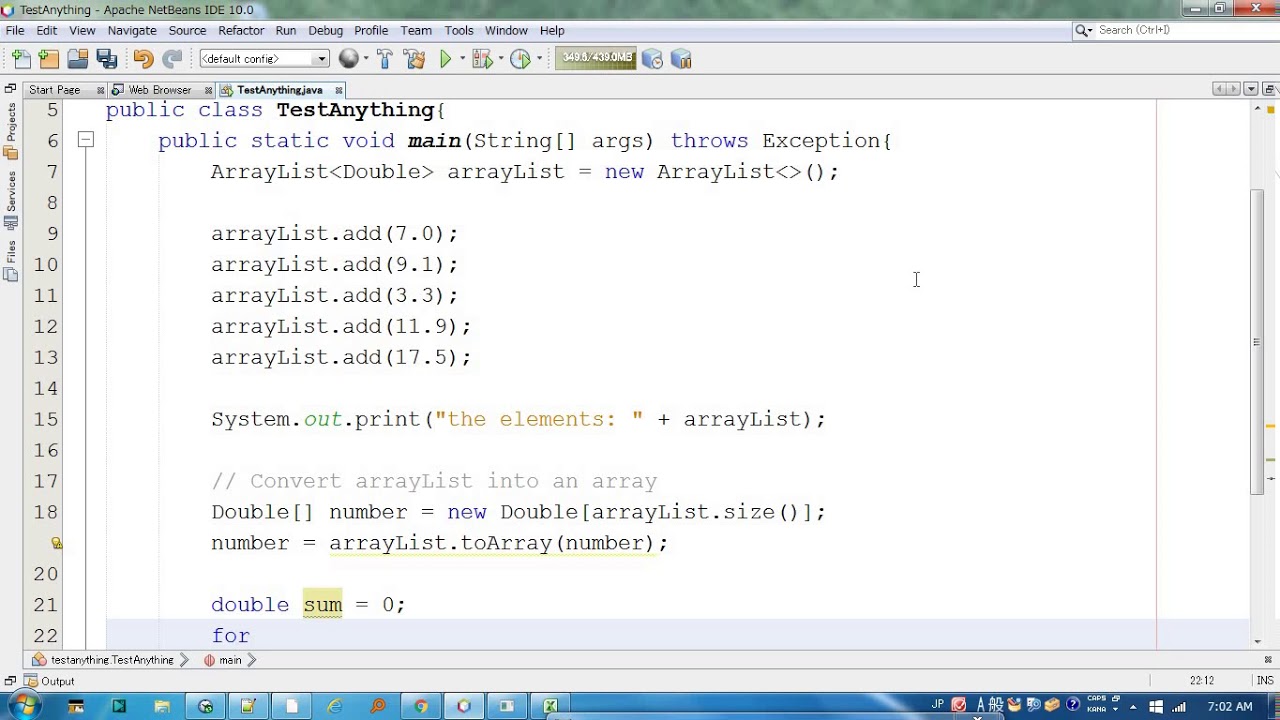1280x720 pixels.
Task: Debug Project using the toolbar icon
Action: [x=481, y=59]
